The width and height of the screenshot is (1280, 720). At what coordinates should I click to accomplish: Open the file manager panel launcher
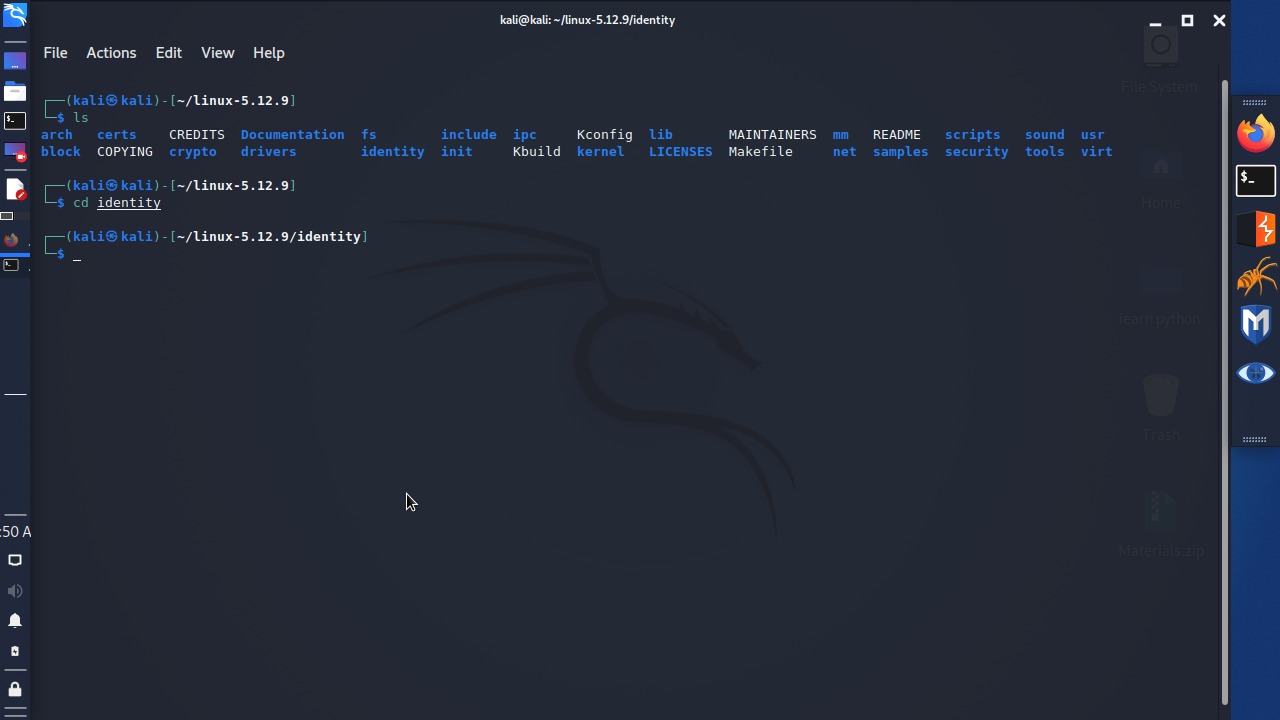coord(14,92)
